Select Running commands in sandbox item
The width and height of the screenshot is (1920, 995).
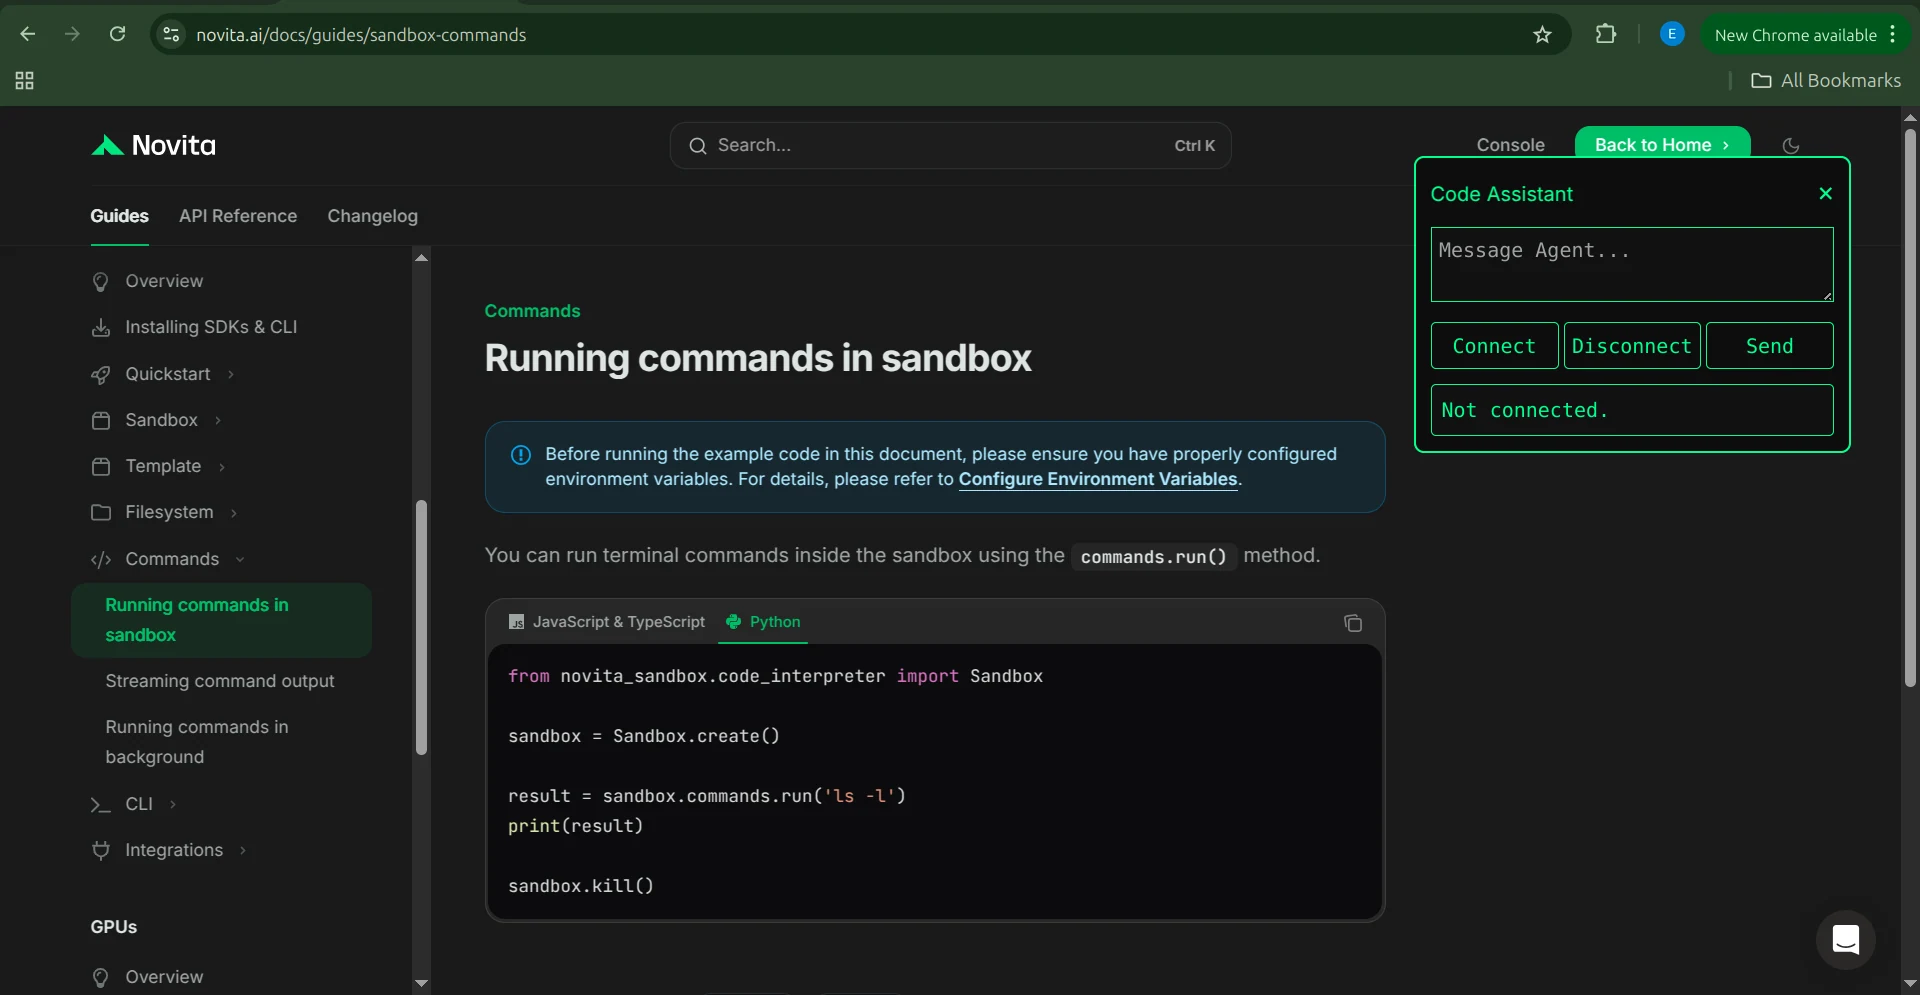[x=221, y=620]
